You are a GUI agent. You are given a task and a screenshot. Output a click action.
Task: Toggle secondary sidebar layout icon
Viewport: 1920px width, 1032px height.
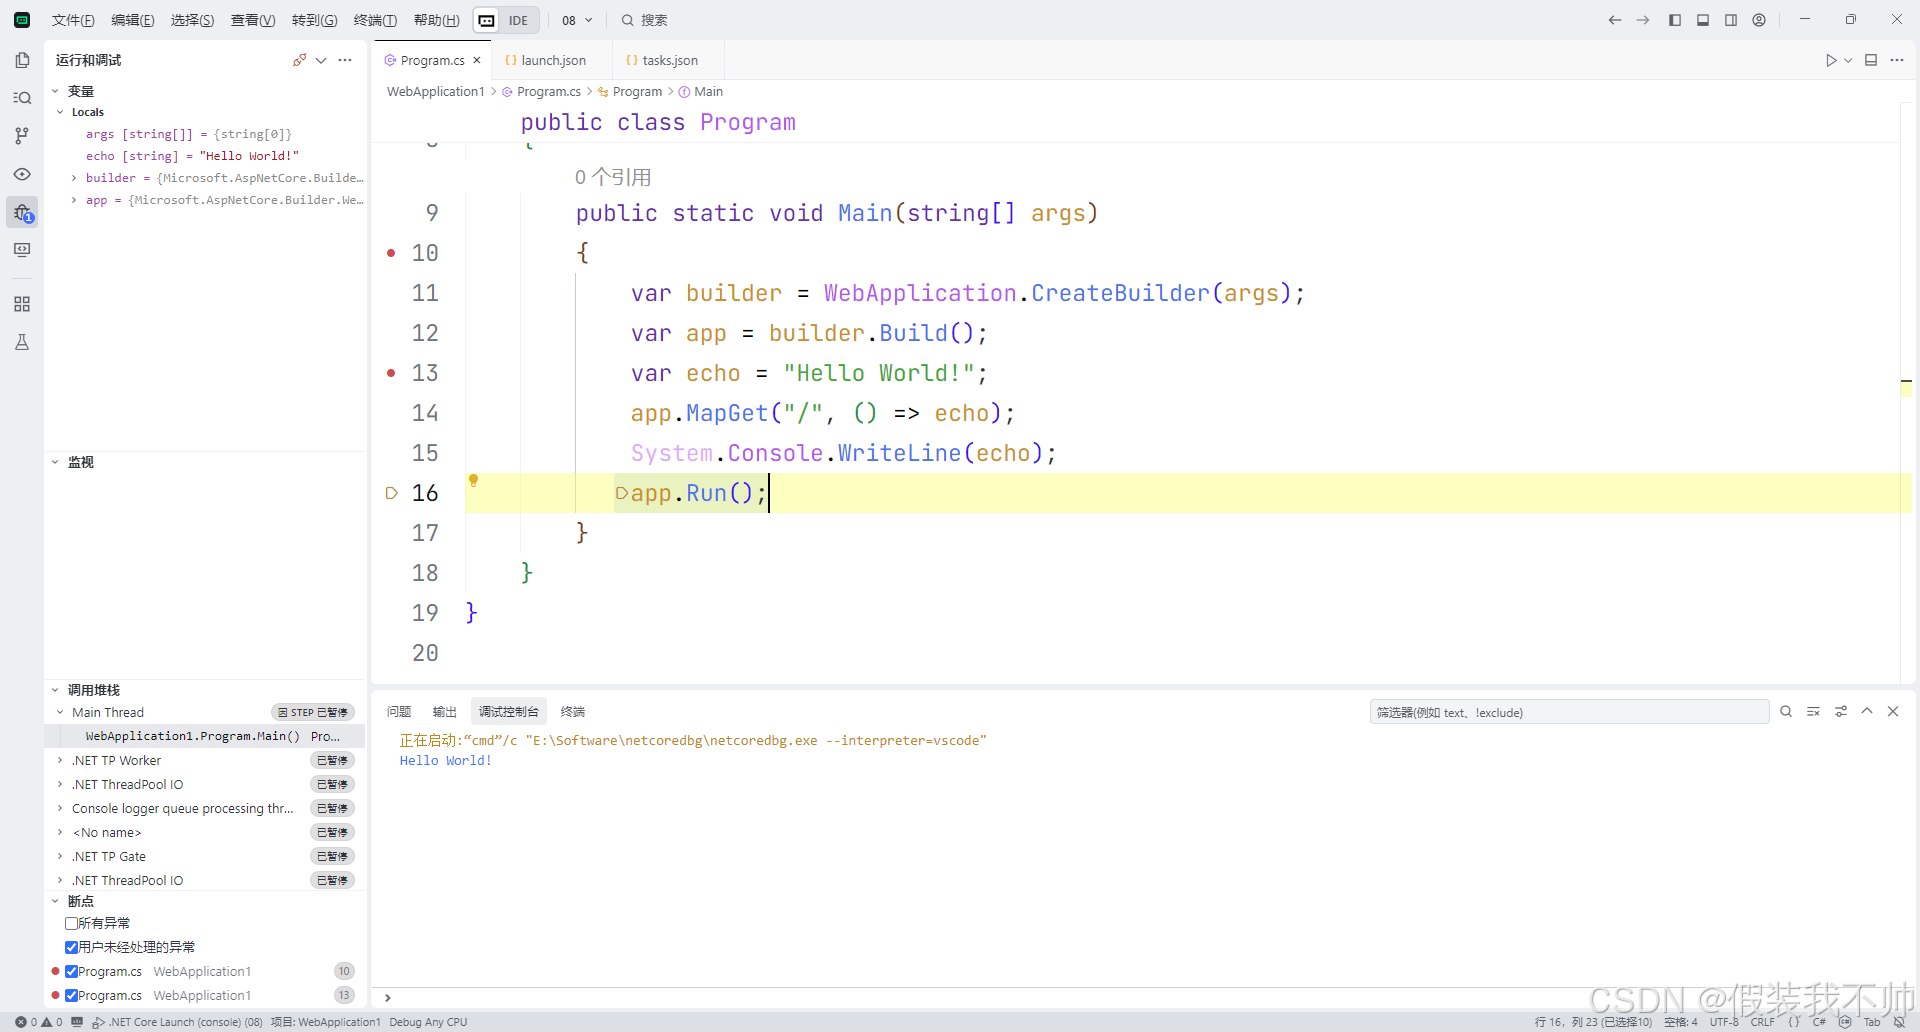pyautogui.click(x=1731, y=20)
